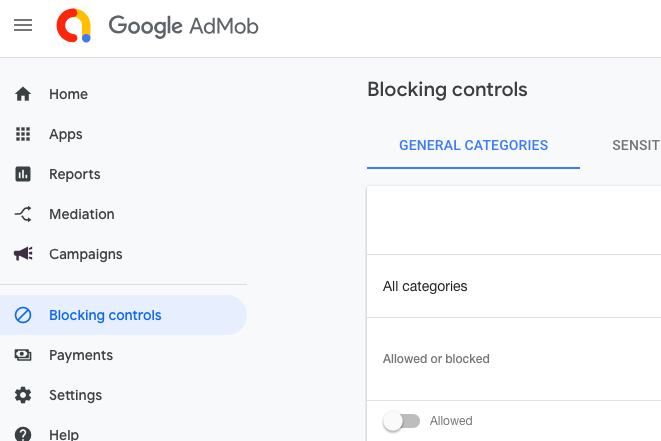The height and width of the screenshot is (441, 661).
Task: Click the Google AdMob title text
Action: tap(183, 26)
